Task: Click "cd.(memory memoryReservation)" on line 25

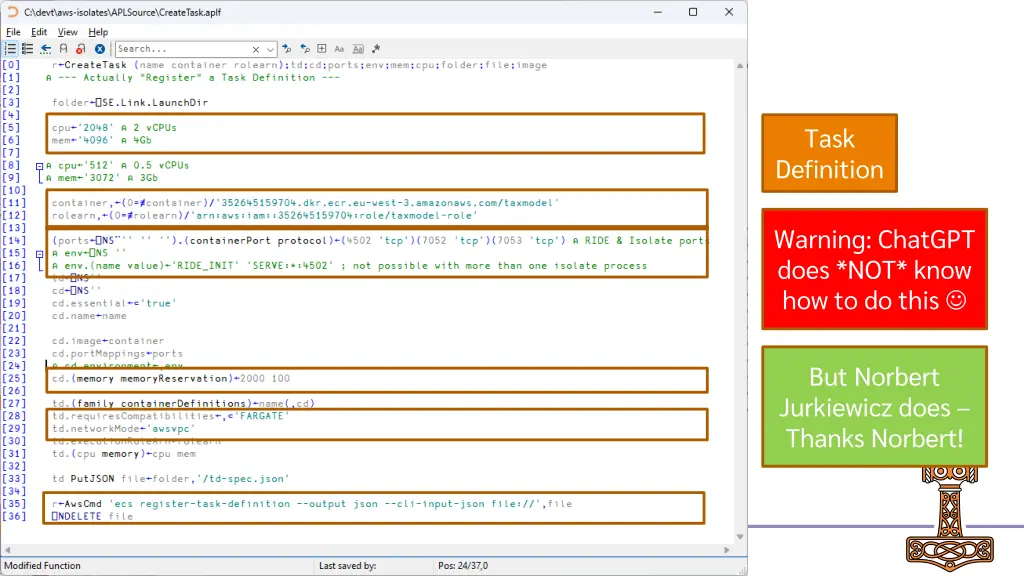Action: click(x=142, y=379)
